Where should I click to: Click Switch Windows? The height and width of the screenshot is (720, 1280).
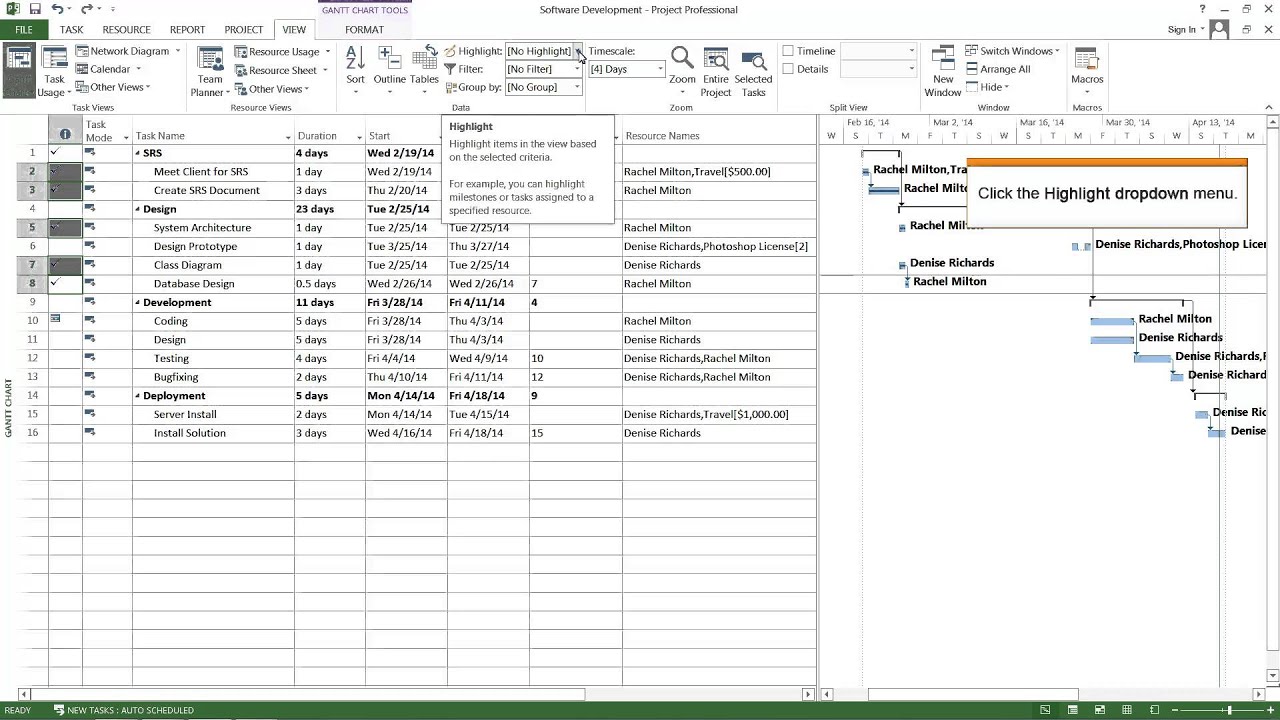point(1012,51)
